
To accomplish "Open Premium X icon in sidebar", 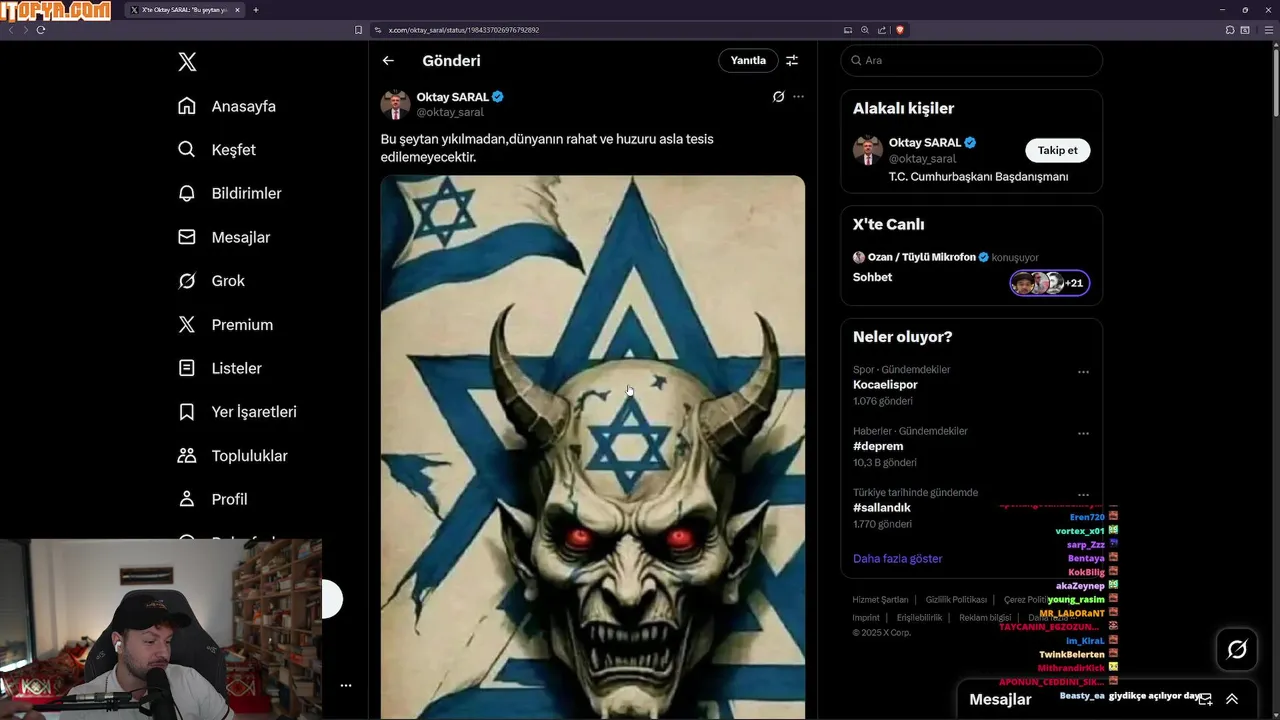I will click(187, 324).
